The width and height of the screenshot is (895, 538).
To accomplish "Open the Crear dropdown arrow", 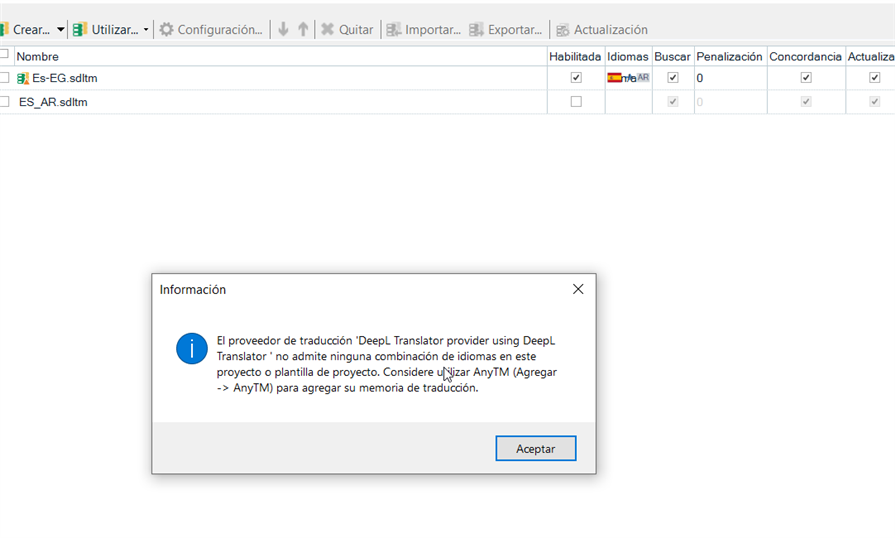I will coord(60,30).
